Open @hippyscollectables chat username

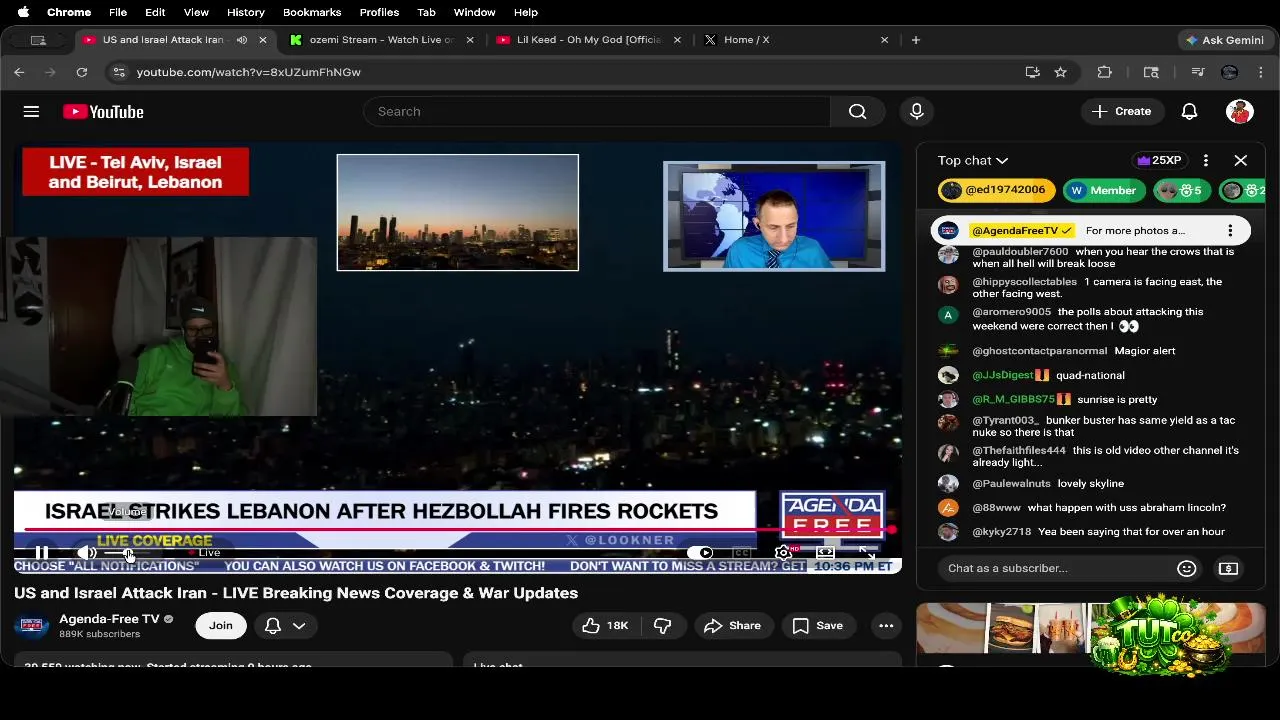tap(1024, 282)
